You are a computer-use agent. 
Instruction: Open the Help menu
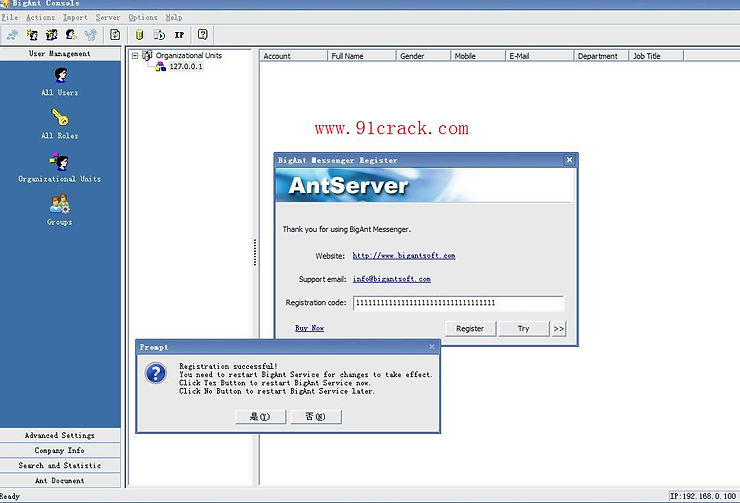[174, 17]
